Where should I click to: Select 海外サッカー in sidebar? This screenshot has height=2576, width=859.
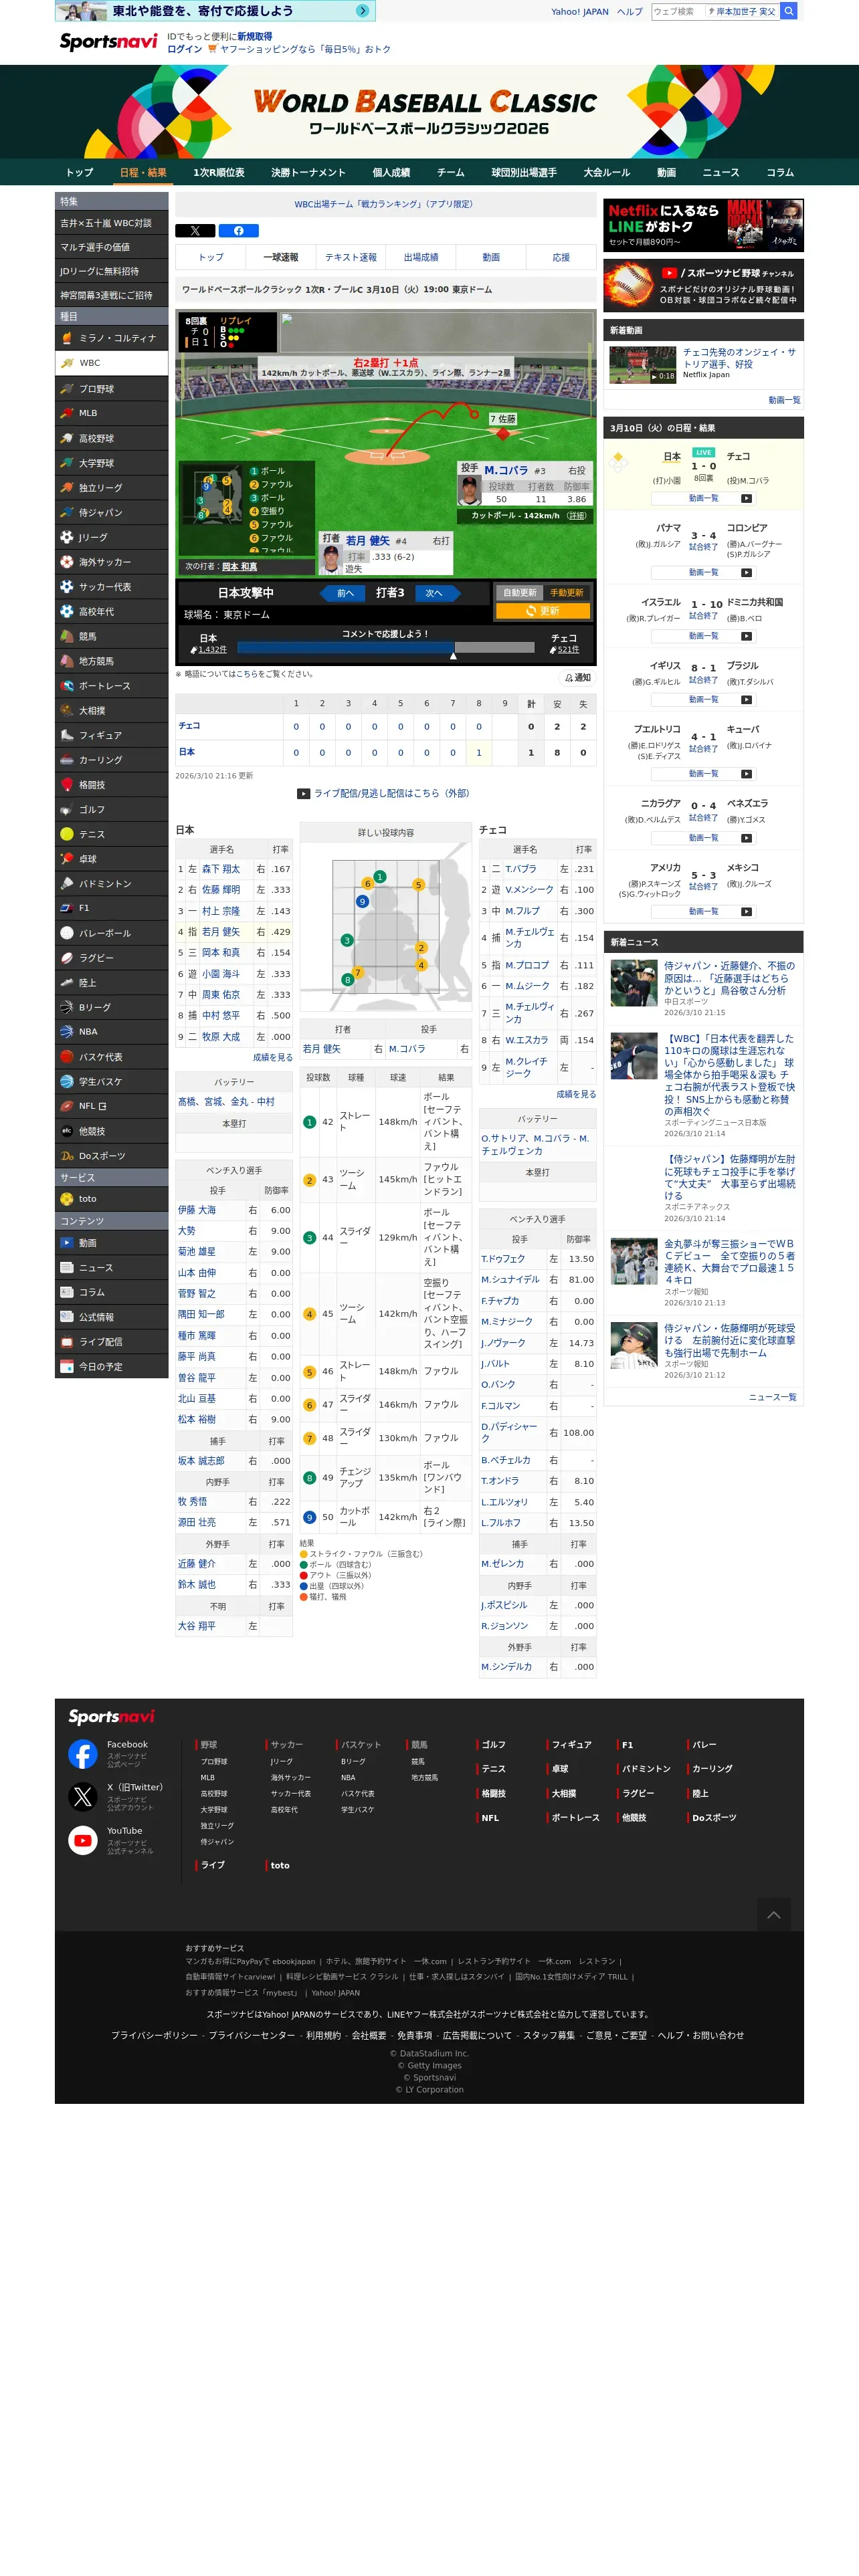click(111, 562)
